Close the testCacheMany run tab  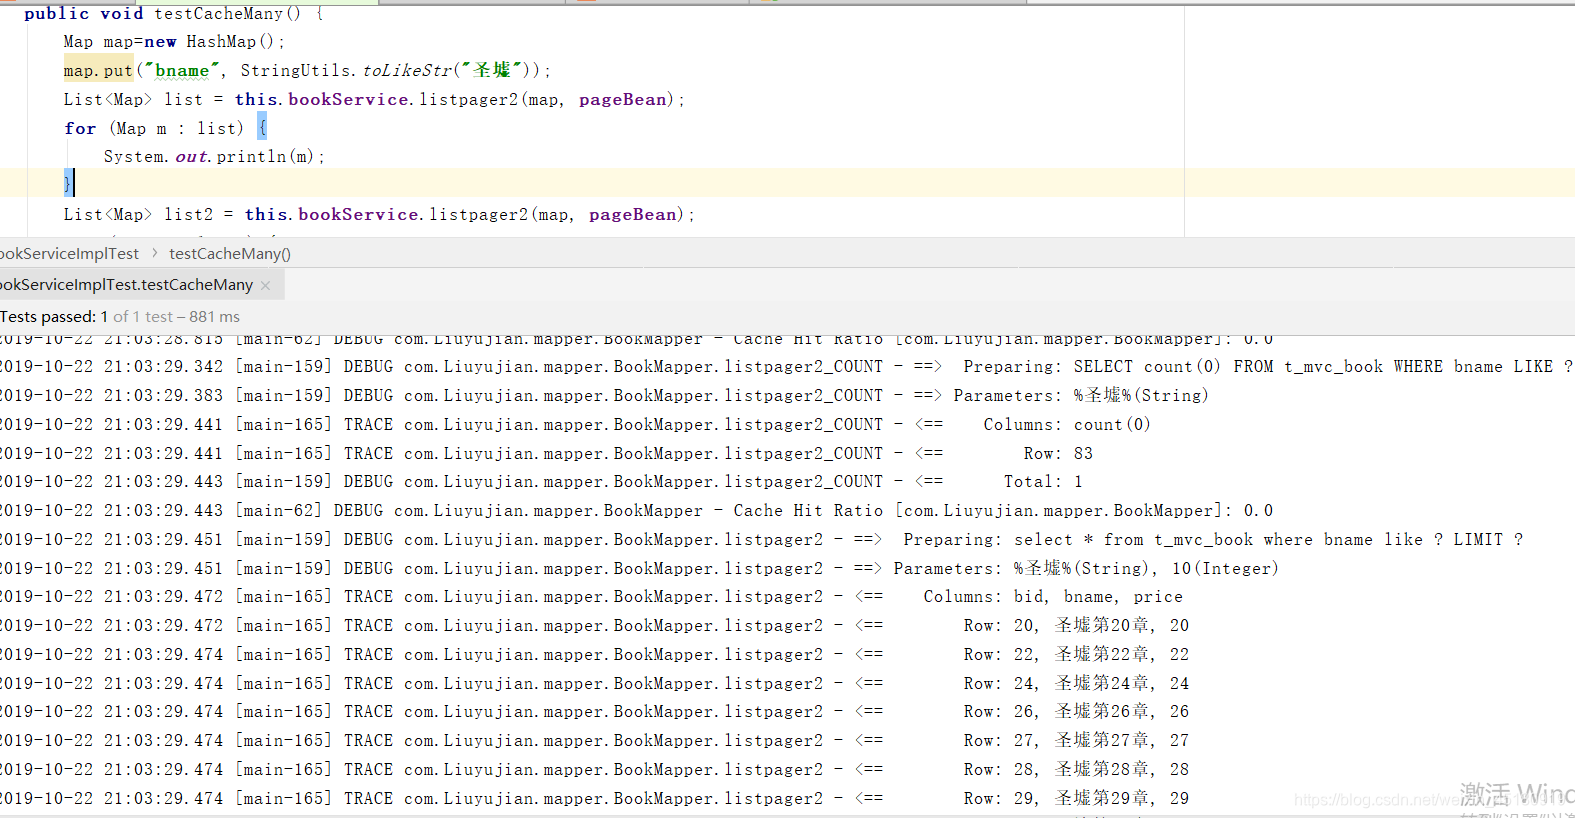[265, 285]
